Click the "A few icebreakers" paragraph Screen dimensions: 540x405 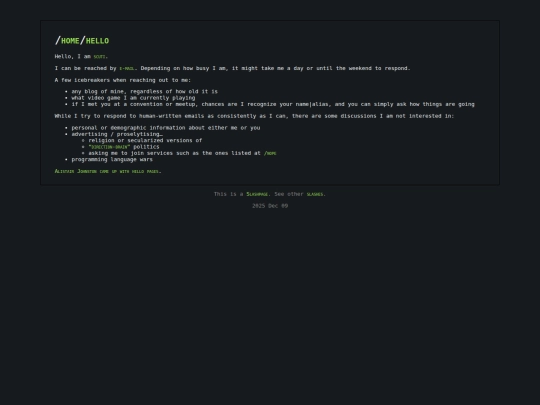123,80
